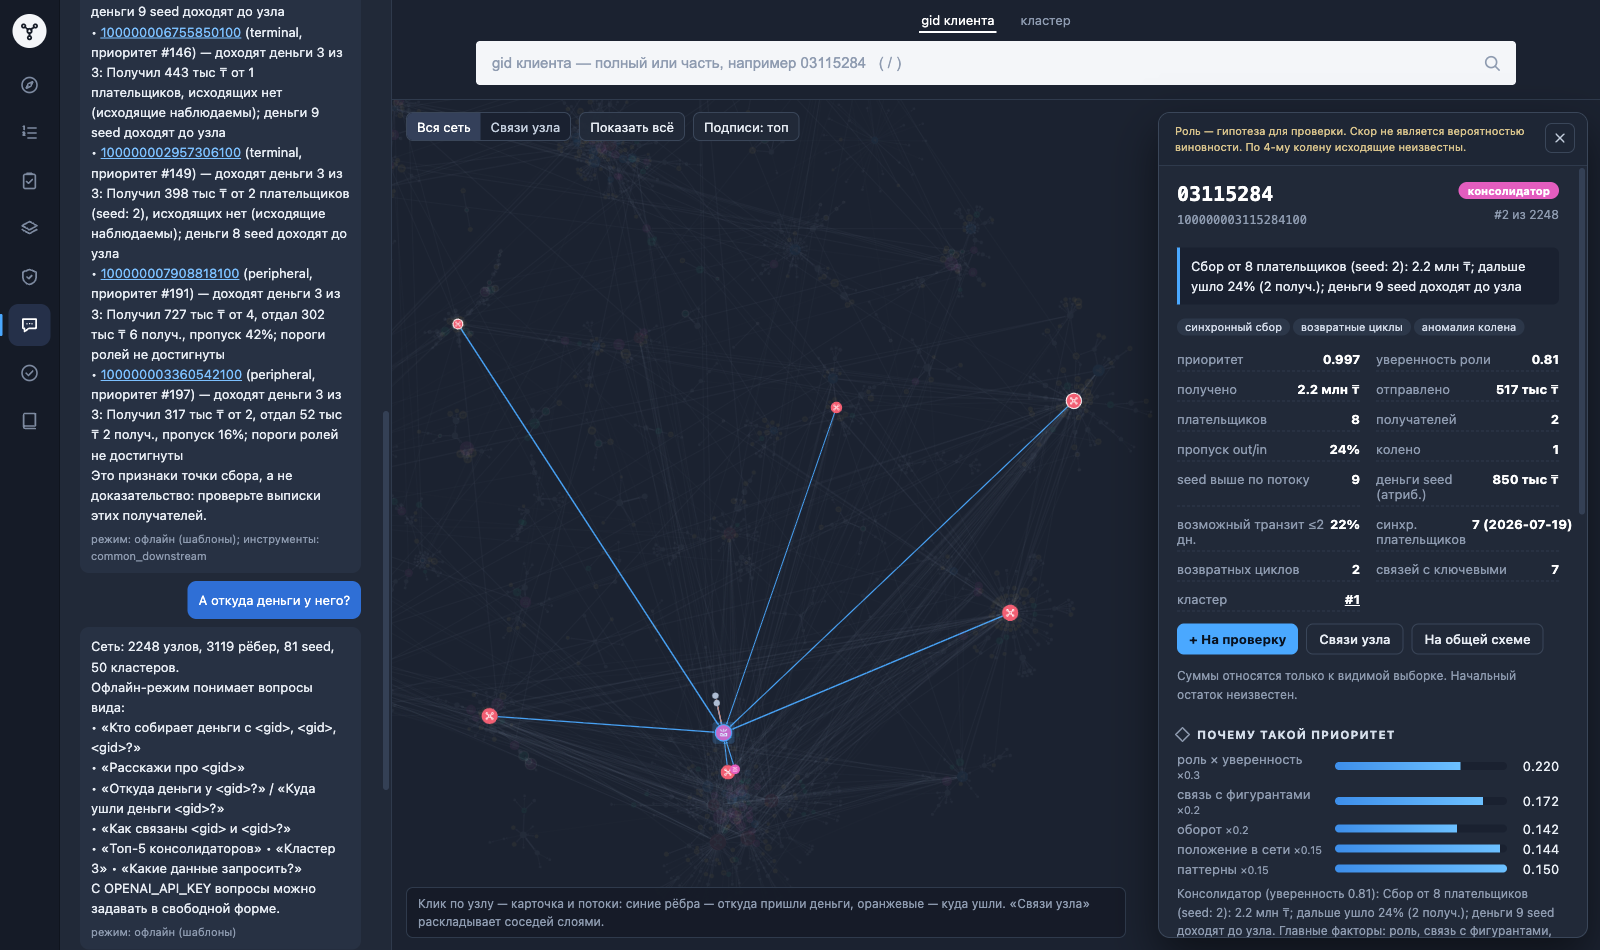
Task: Click 'Связи узла' button in detail card
Action: (x=1354, y=639)
